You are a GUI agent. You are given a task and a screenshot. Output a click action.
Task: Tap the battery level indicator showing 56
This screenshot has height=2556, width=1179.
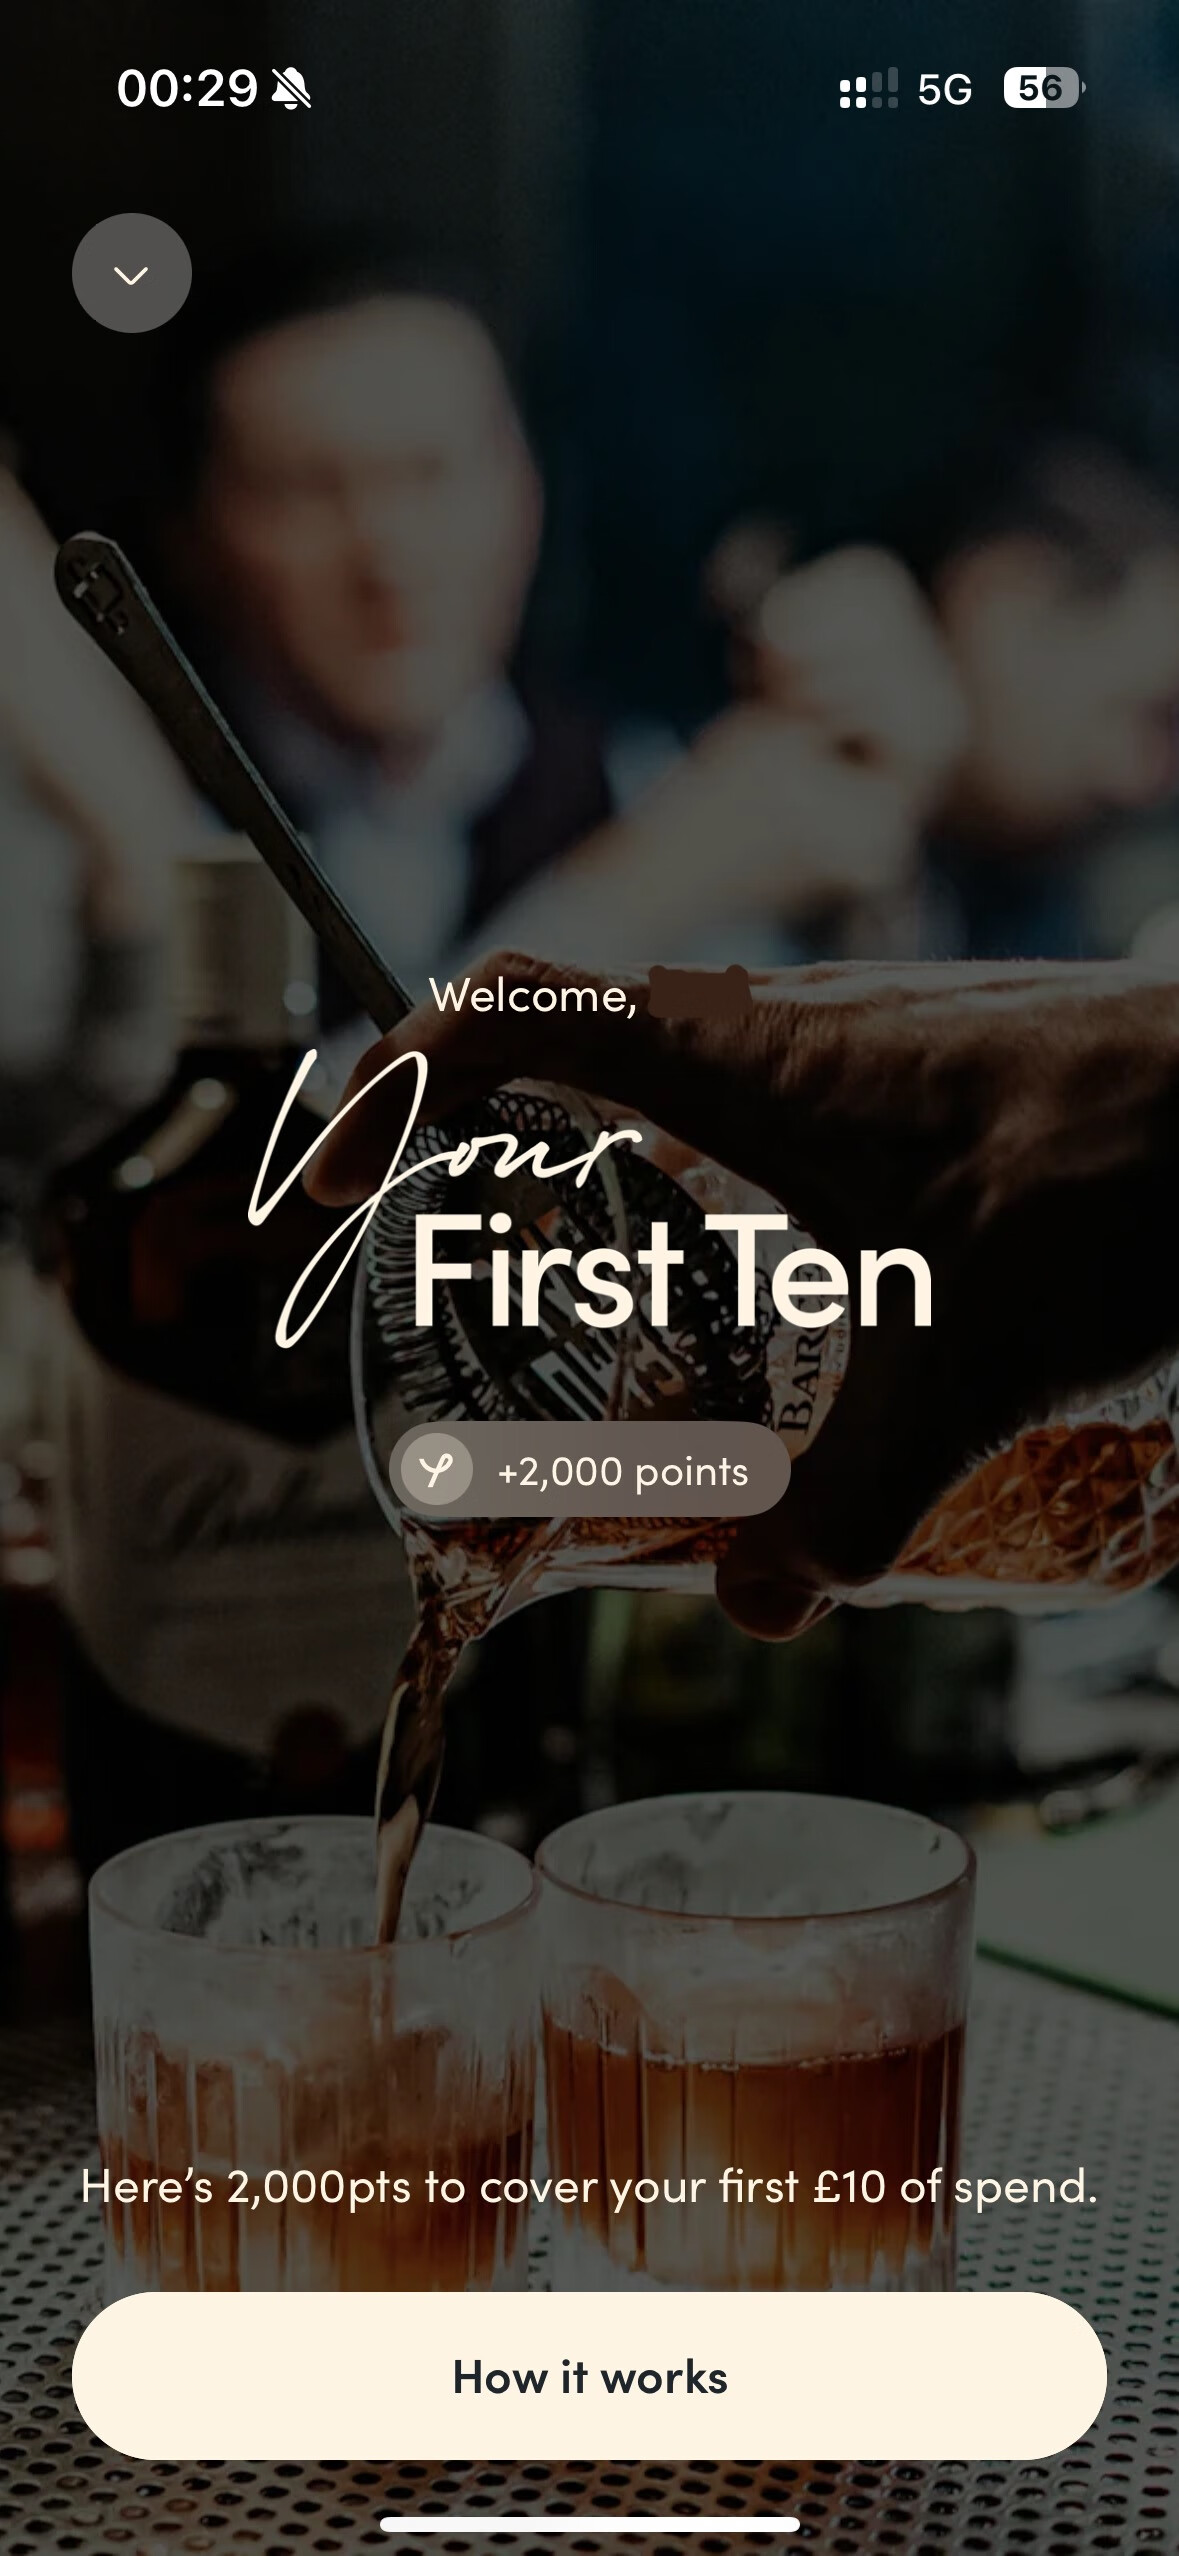pos(1043,89)
